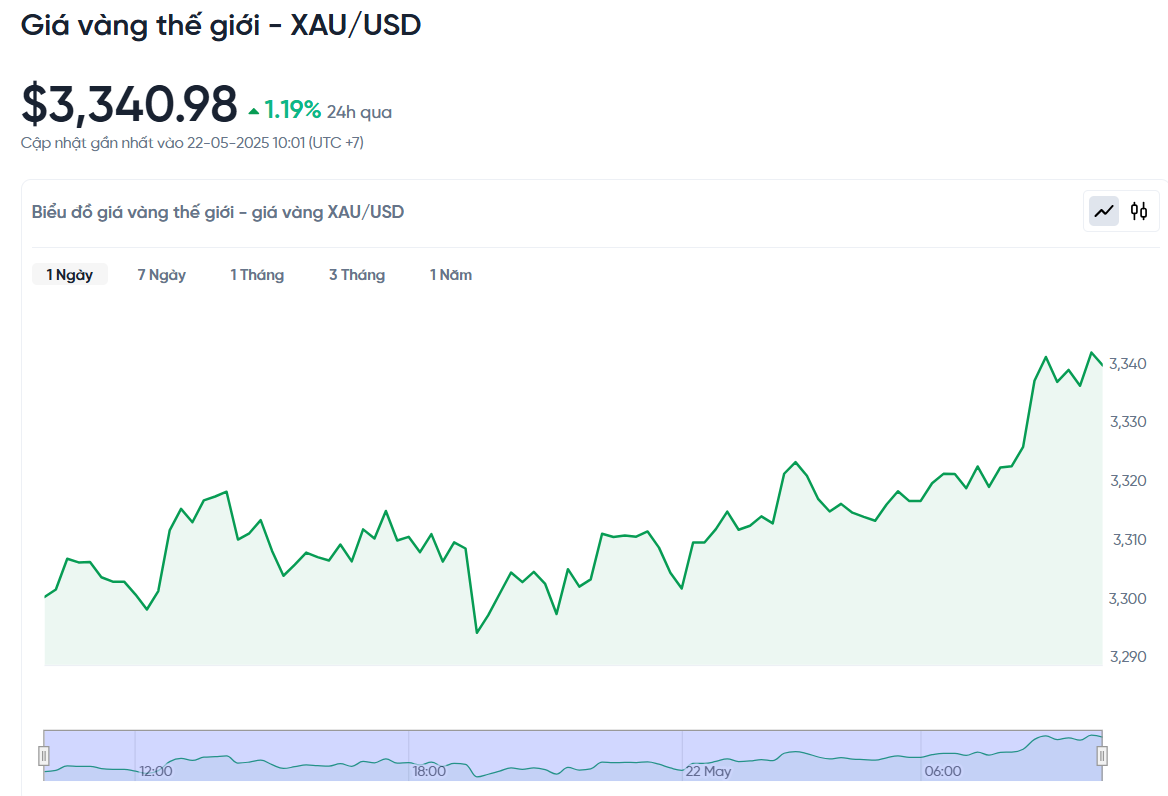Image resolution: width=1168 pixels, height=796 pixels.
Task: Click the 18:00 label in navigator
Action: [x=429, y=771]
